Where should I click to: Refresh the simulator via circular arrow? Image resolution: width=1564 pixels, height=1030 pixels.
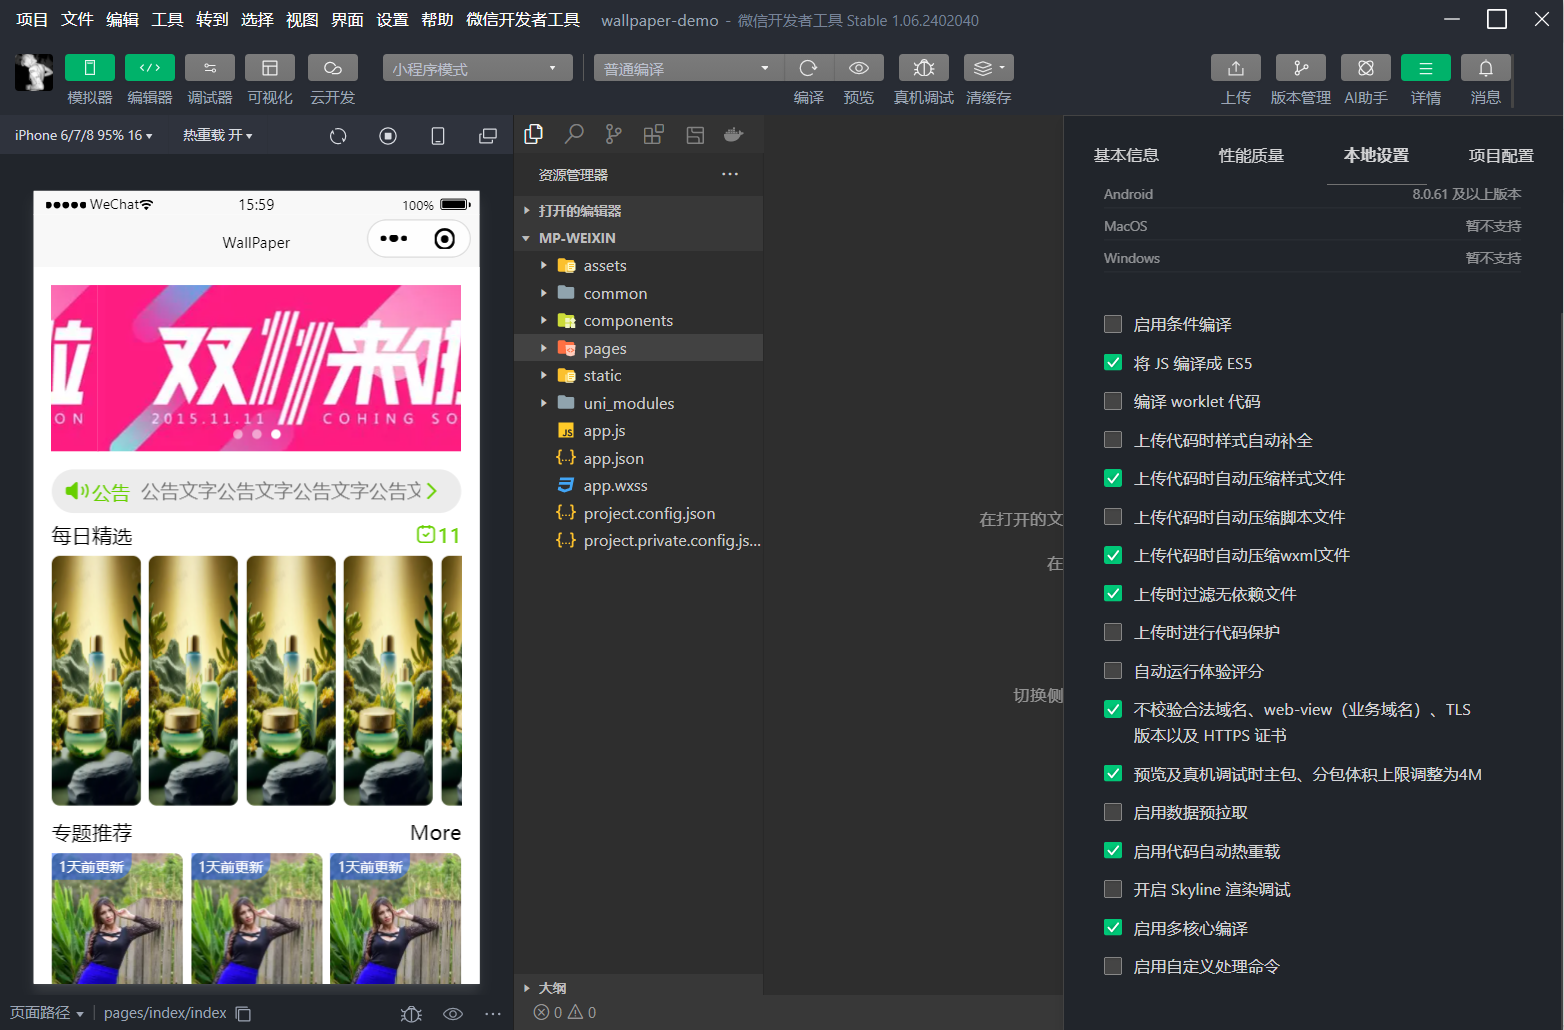[338, 136]
